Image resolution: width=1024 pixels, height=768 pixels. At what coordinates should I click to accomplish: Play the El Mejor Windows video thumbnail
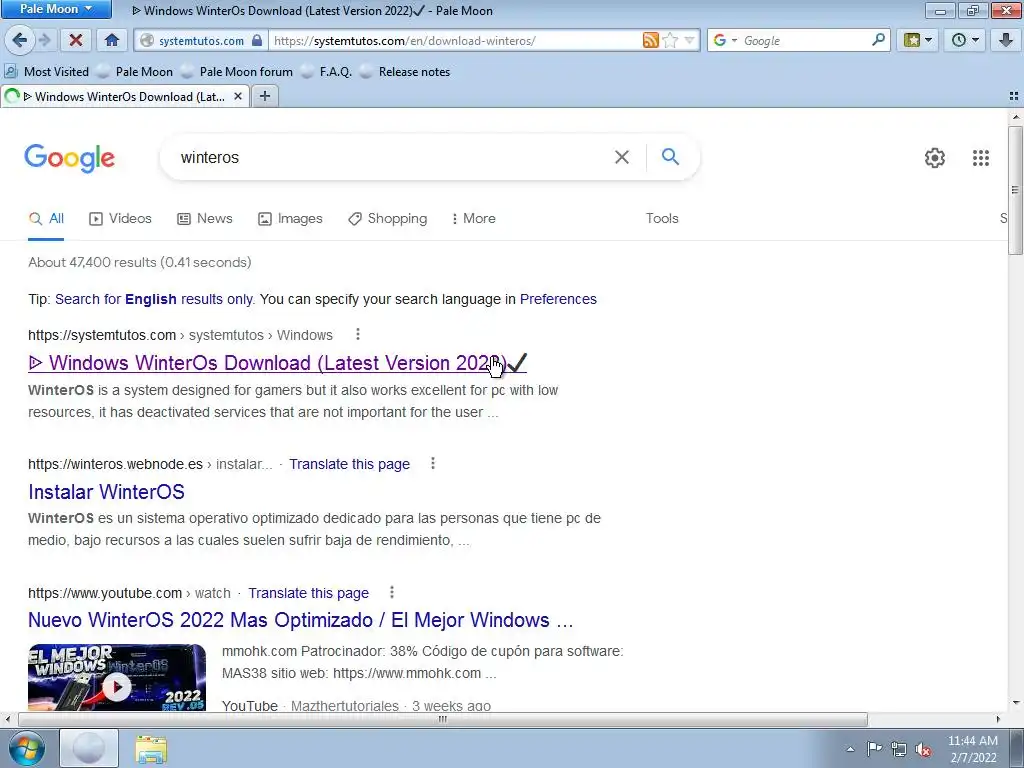point(117,678)
